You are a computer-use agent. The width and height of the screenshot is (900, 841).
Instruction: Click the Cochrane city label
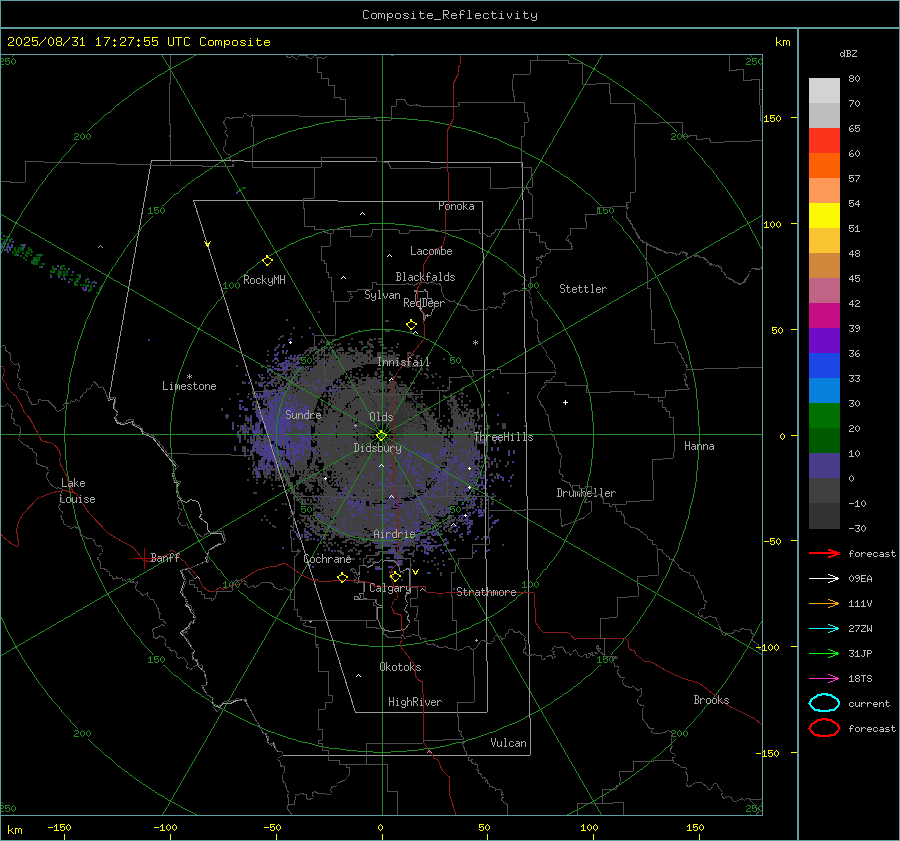point(327,559)
